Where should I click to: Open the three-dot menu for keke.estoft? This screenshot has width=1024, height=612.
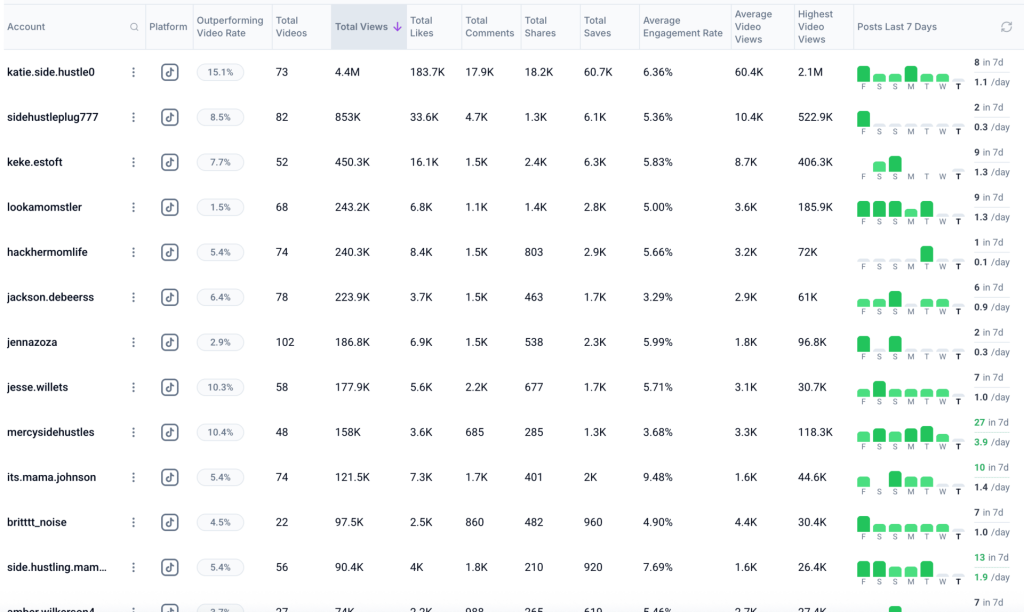[133, 162]
